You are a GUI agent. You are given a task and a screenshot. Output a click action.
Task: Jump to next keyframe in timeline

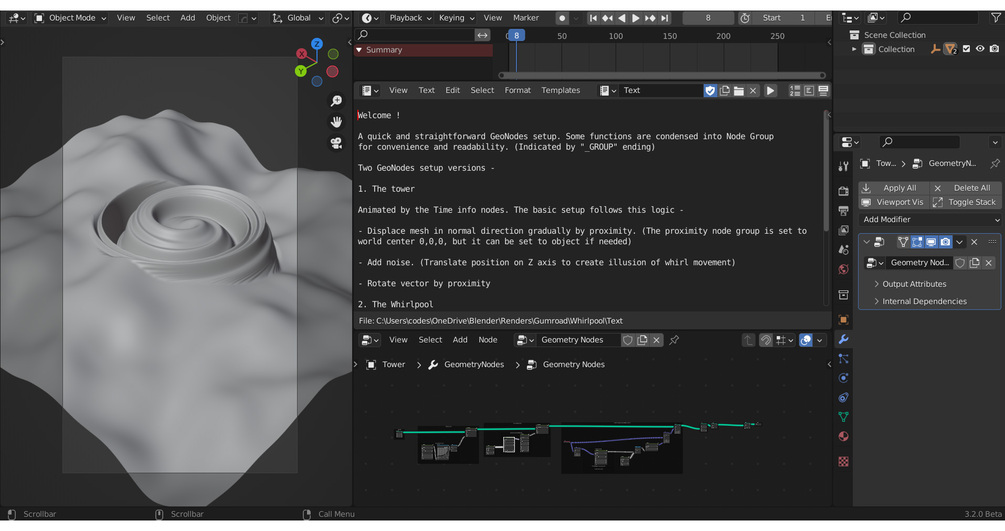(x=650, y=18)
